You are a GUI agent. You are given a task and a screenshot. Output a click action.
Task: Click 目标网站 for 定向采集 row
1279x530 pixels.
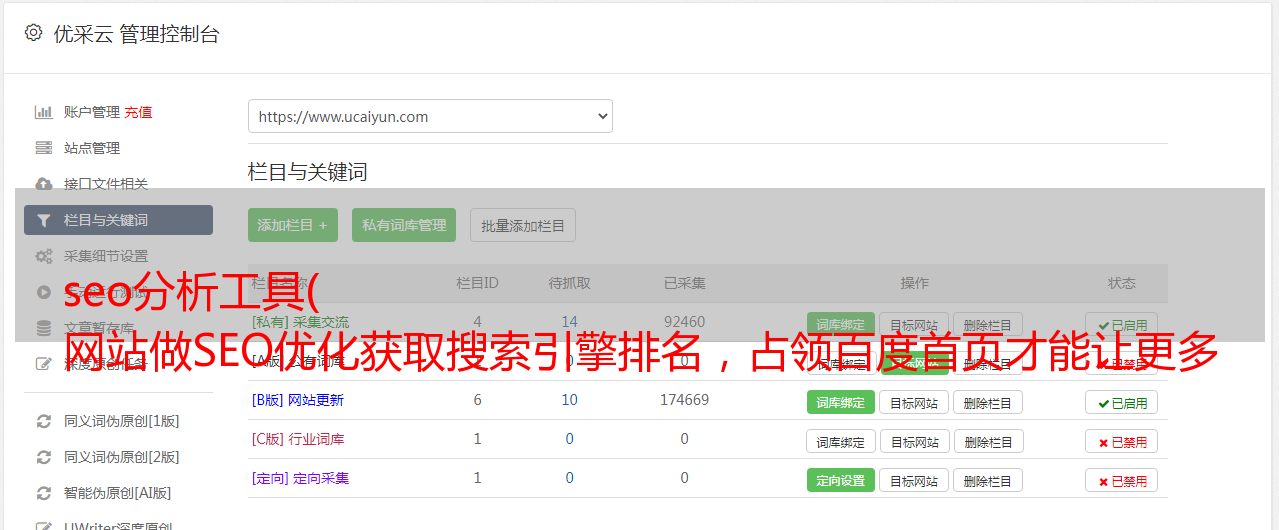914,480
